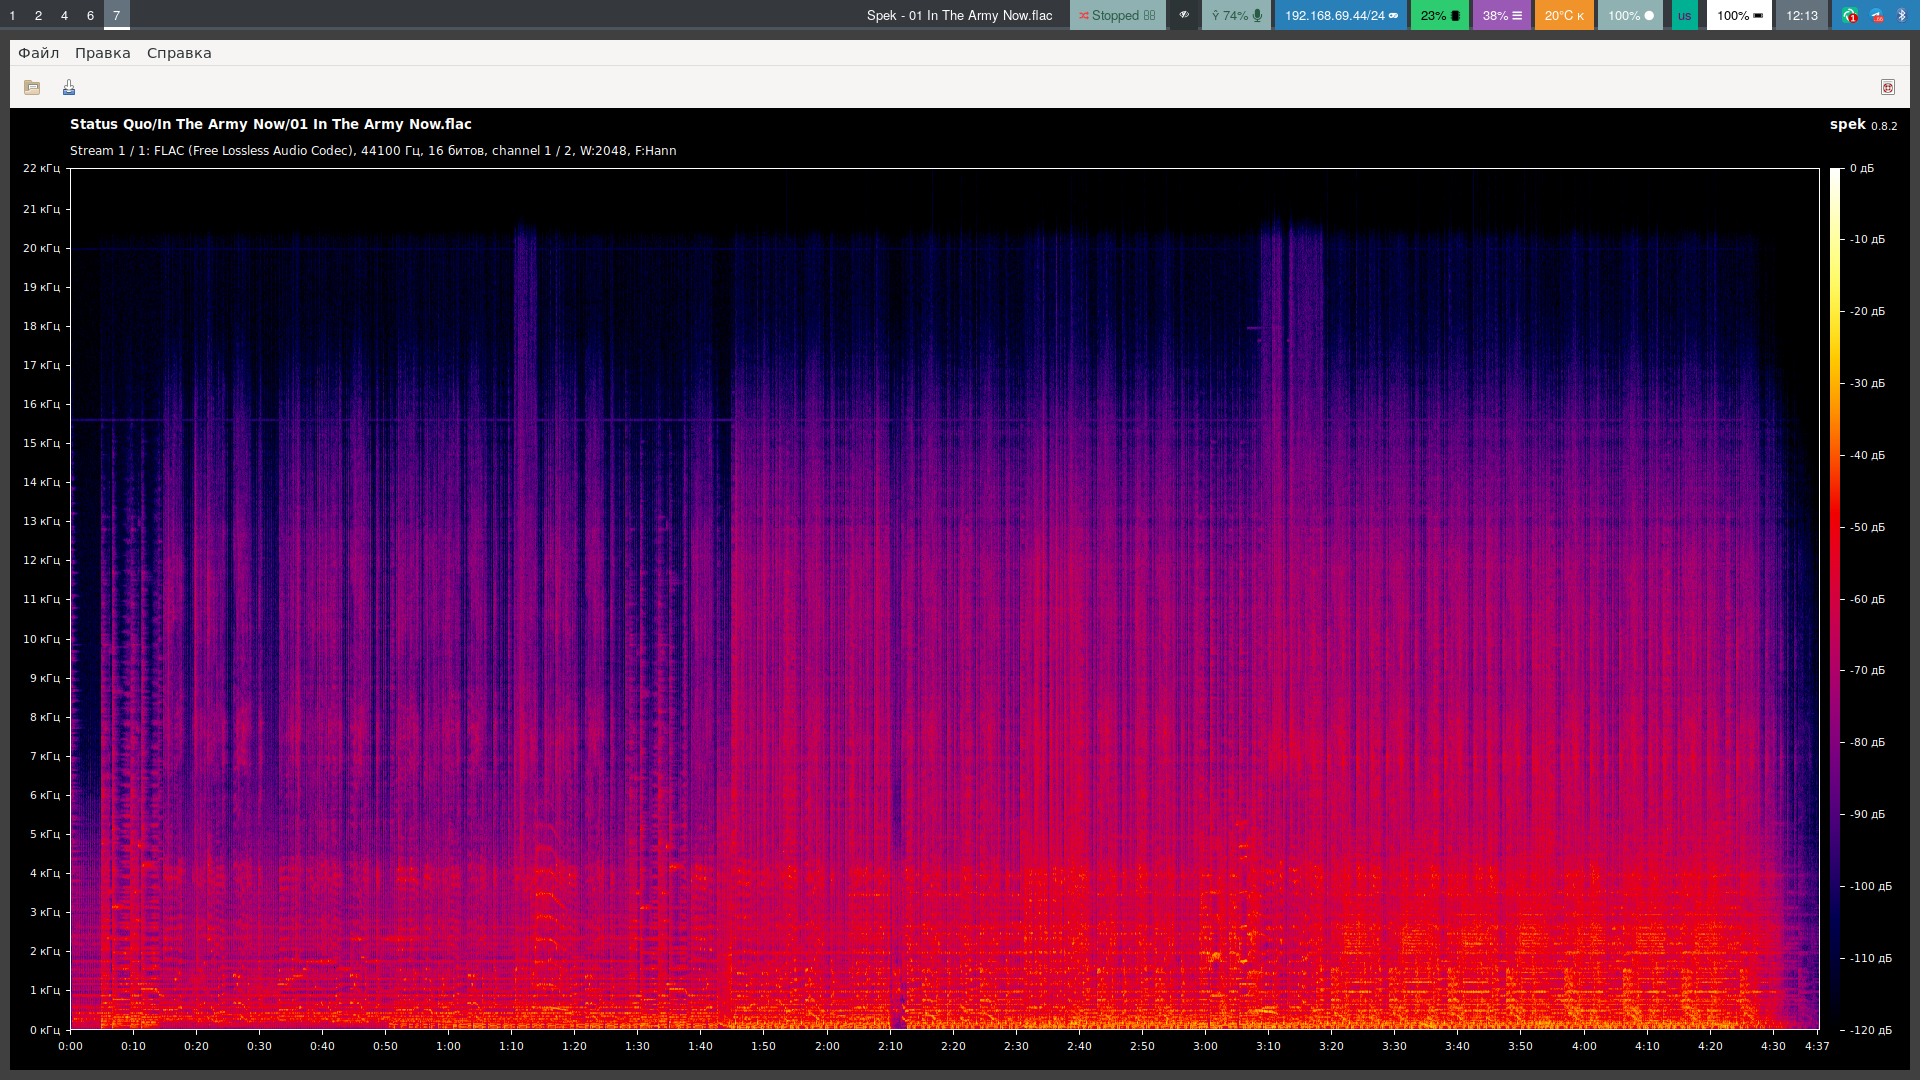Open the Правка menu
The image size is (1920, 1080).
click(103, 53)
